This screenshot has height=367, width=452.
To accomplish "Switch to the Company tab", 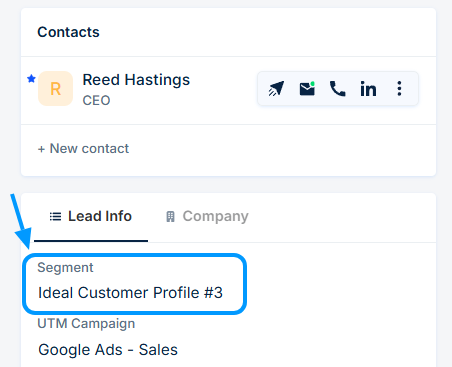I will pos(207,216).
